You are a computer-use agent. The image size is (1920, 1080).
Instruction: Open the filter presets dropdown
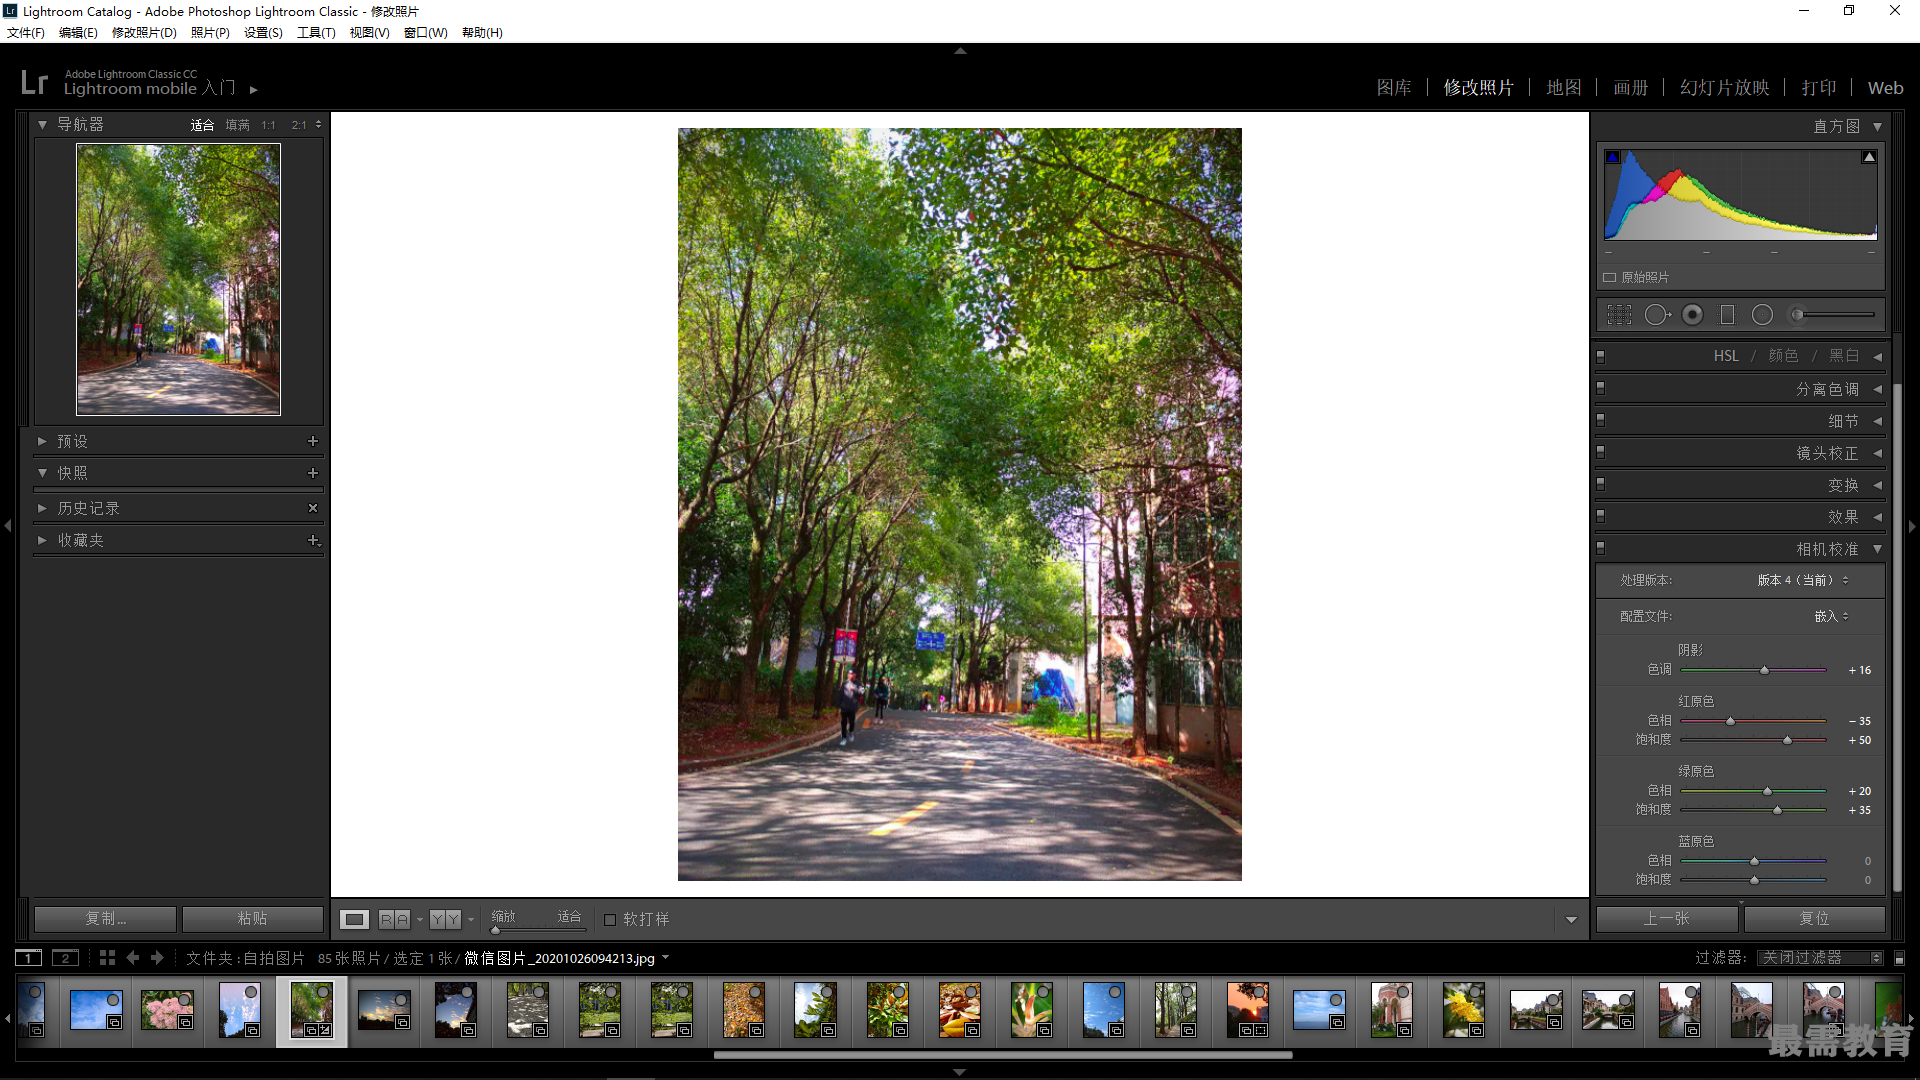pos(1820,958)
